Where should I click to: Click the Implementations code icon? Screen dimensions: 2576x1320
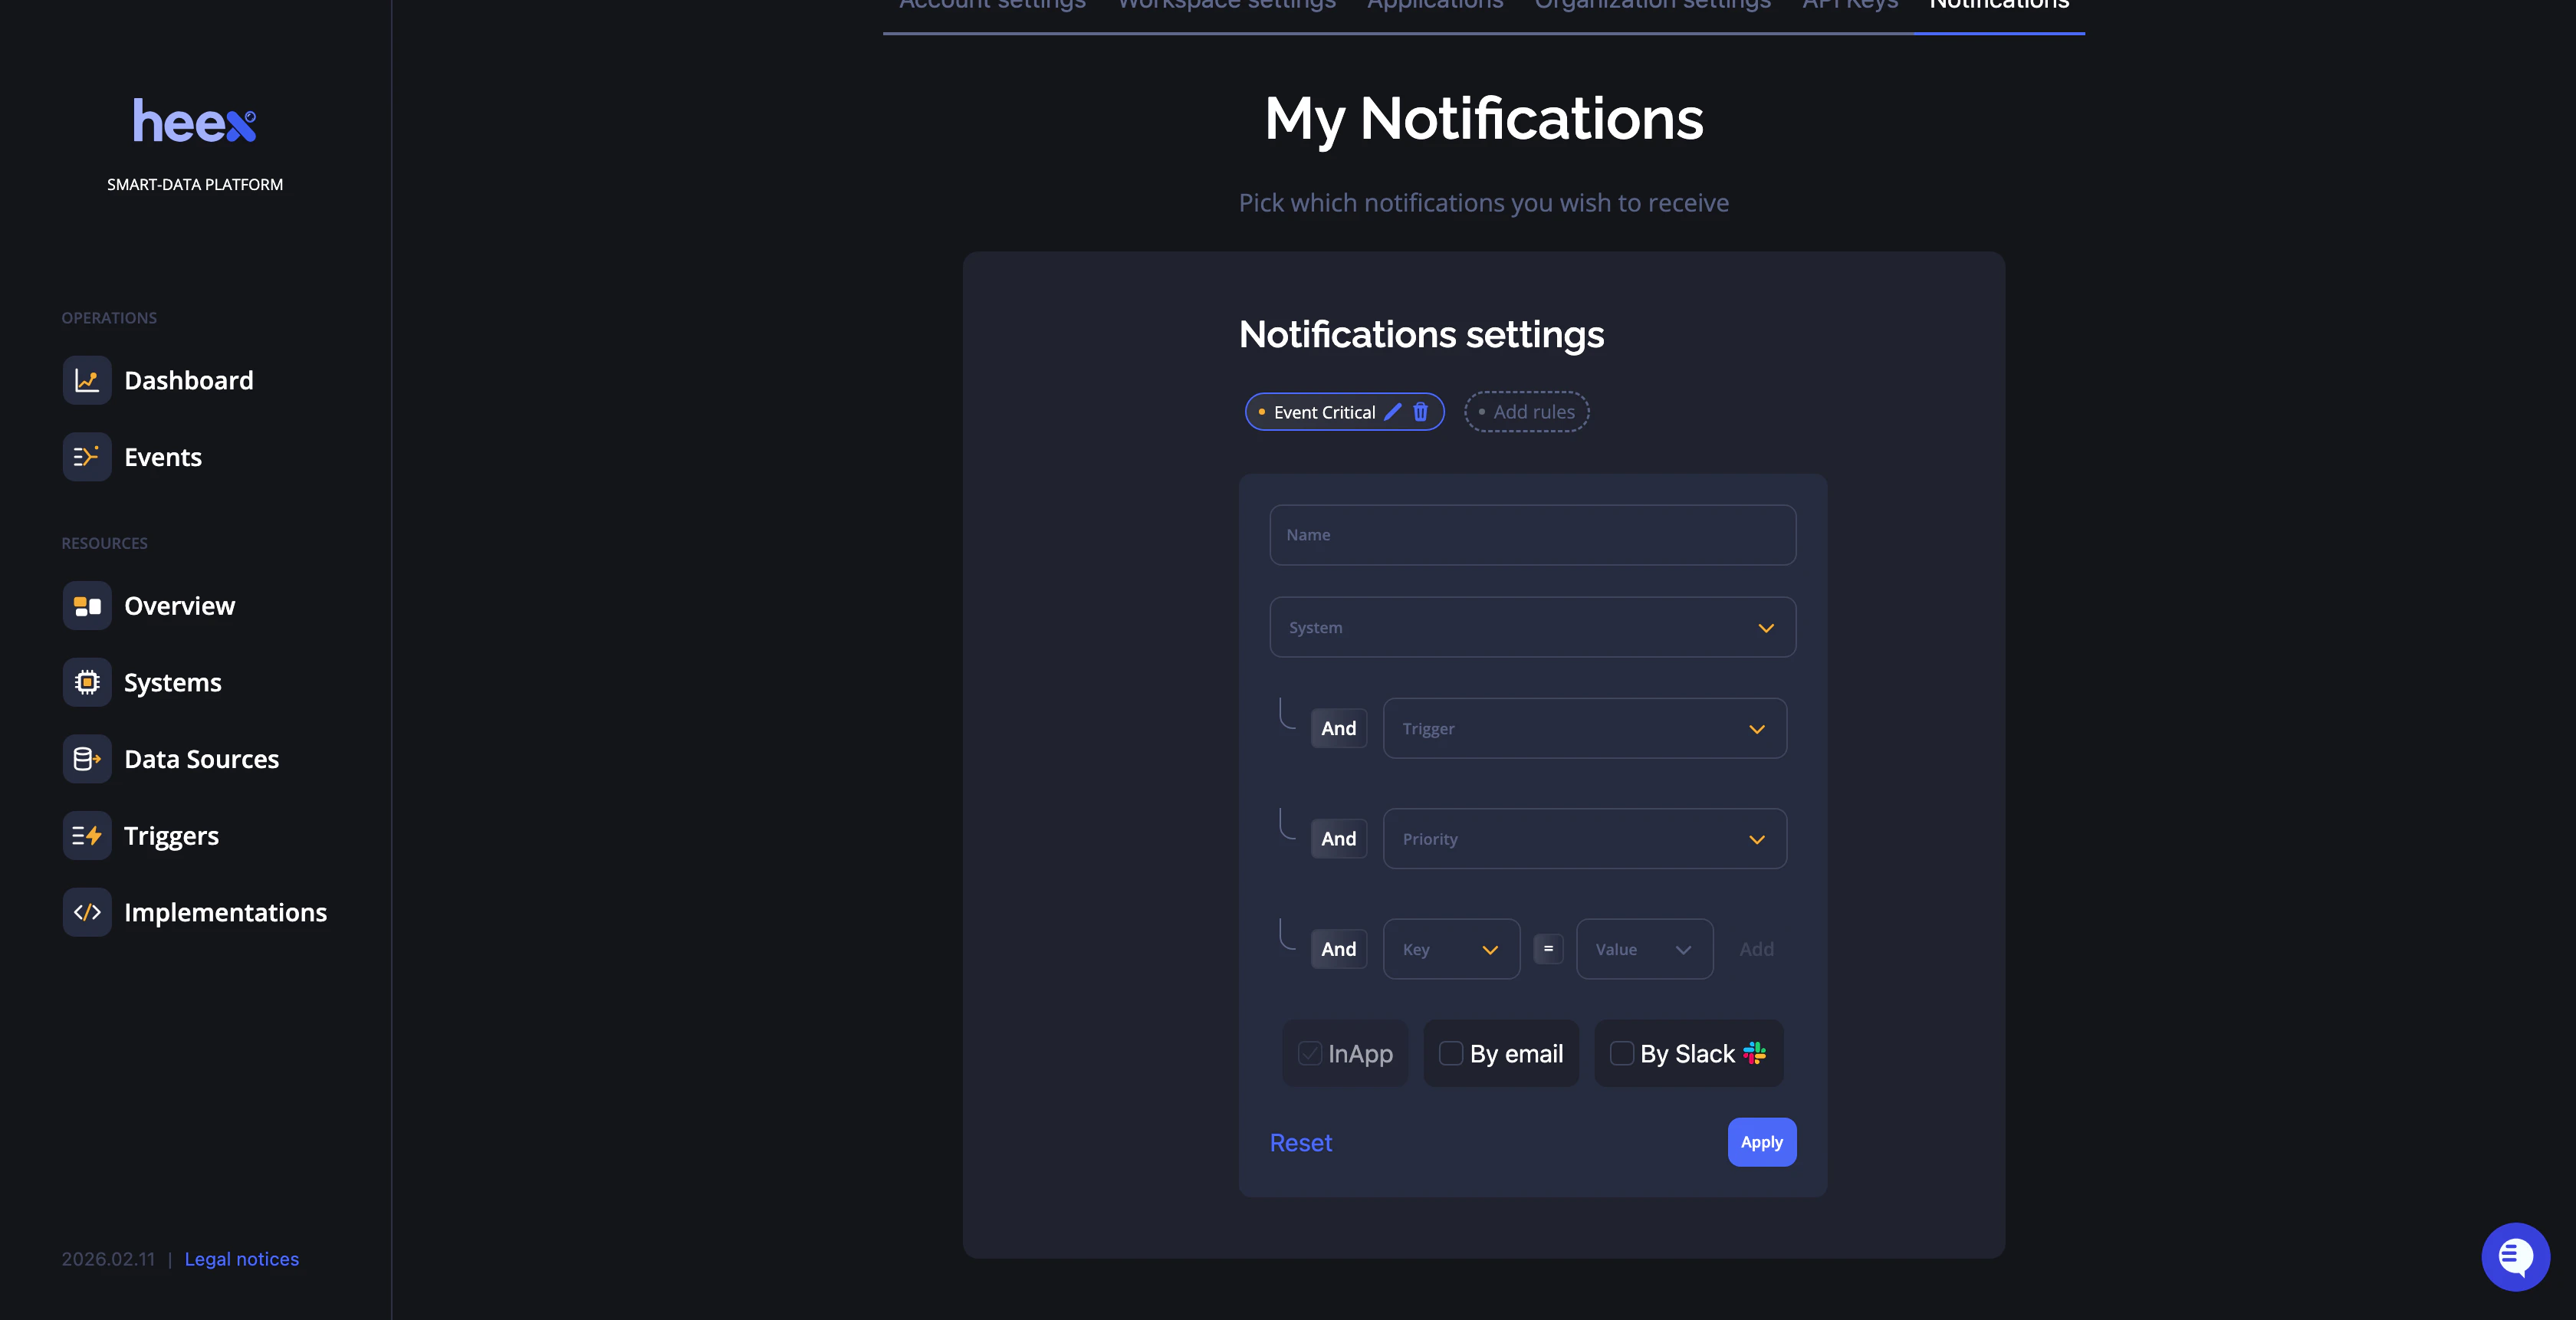pos(87,912)
